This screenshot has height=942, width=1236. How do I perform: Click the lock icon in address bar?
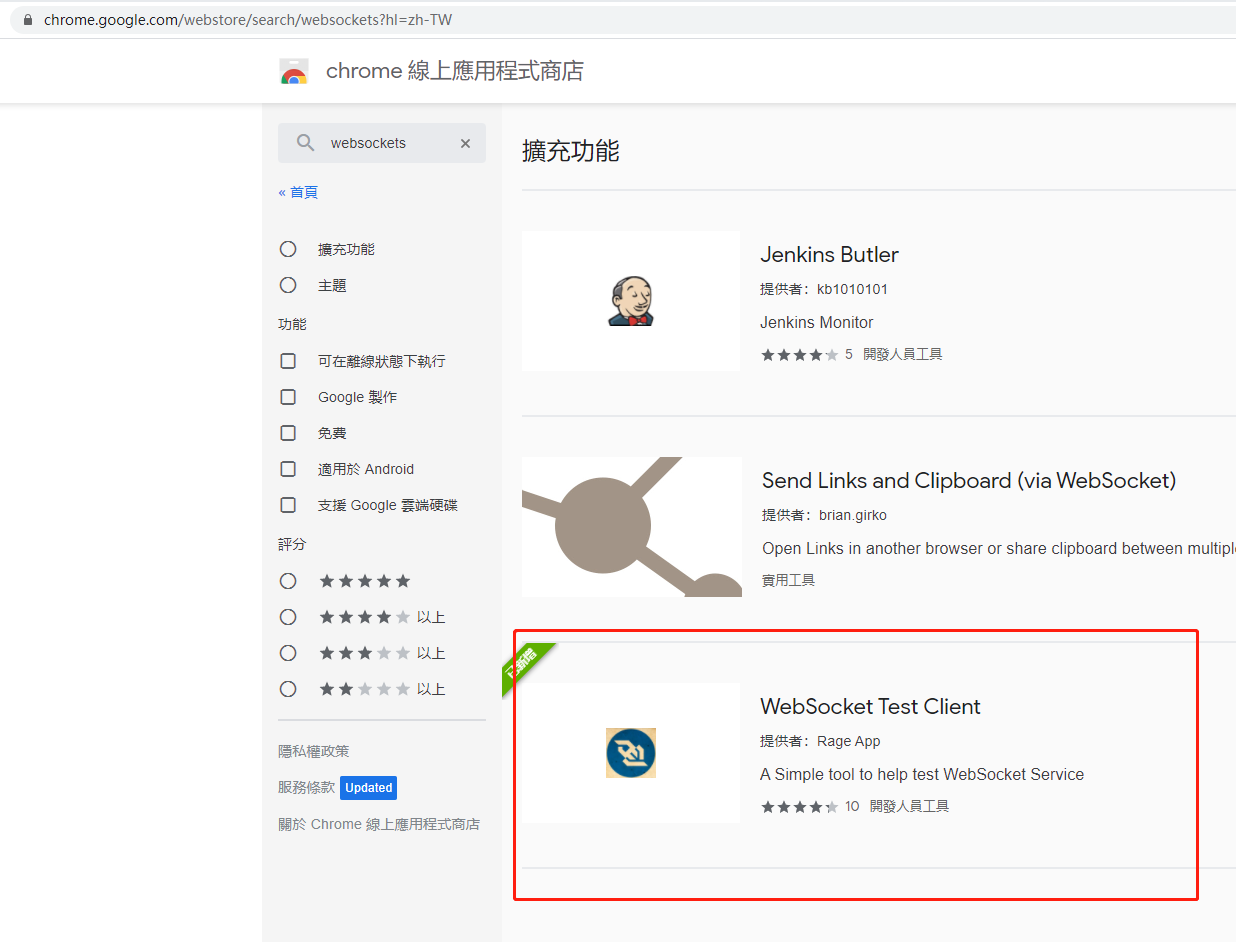point(27,20)
